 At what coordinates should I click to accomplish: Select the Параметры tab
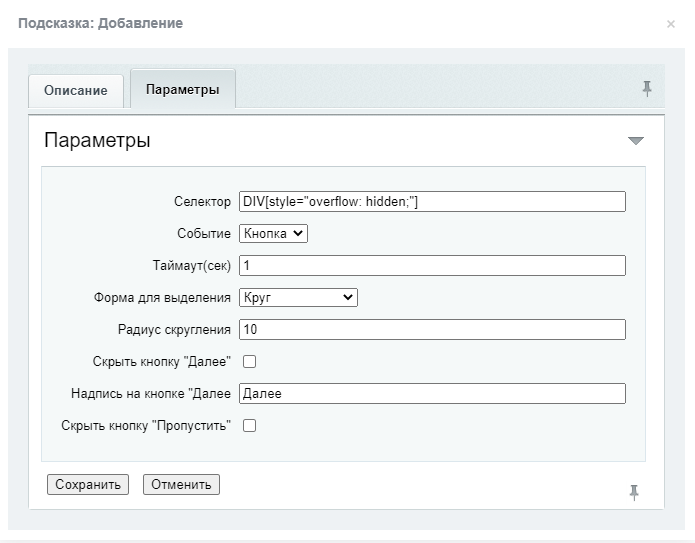[x=182, y=89]
